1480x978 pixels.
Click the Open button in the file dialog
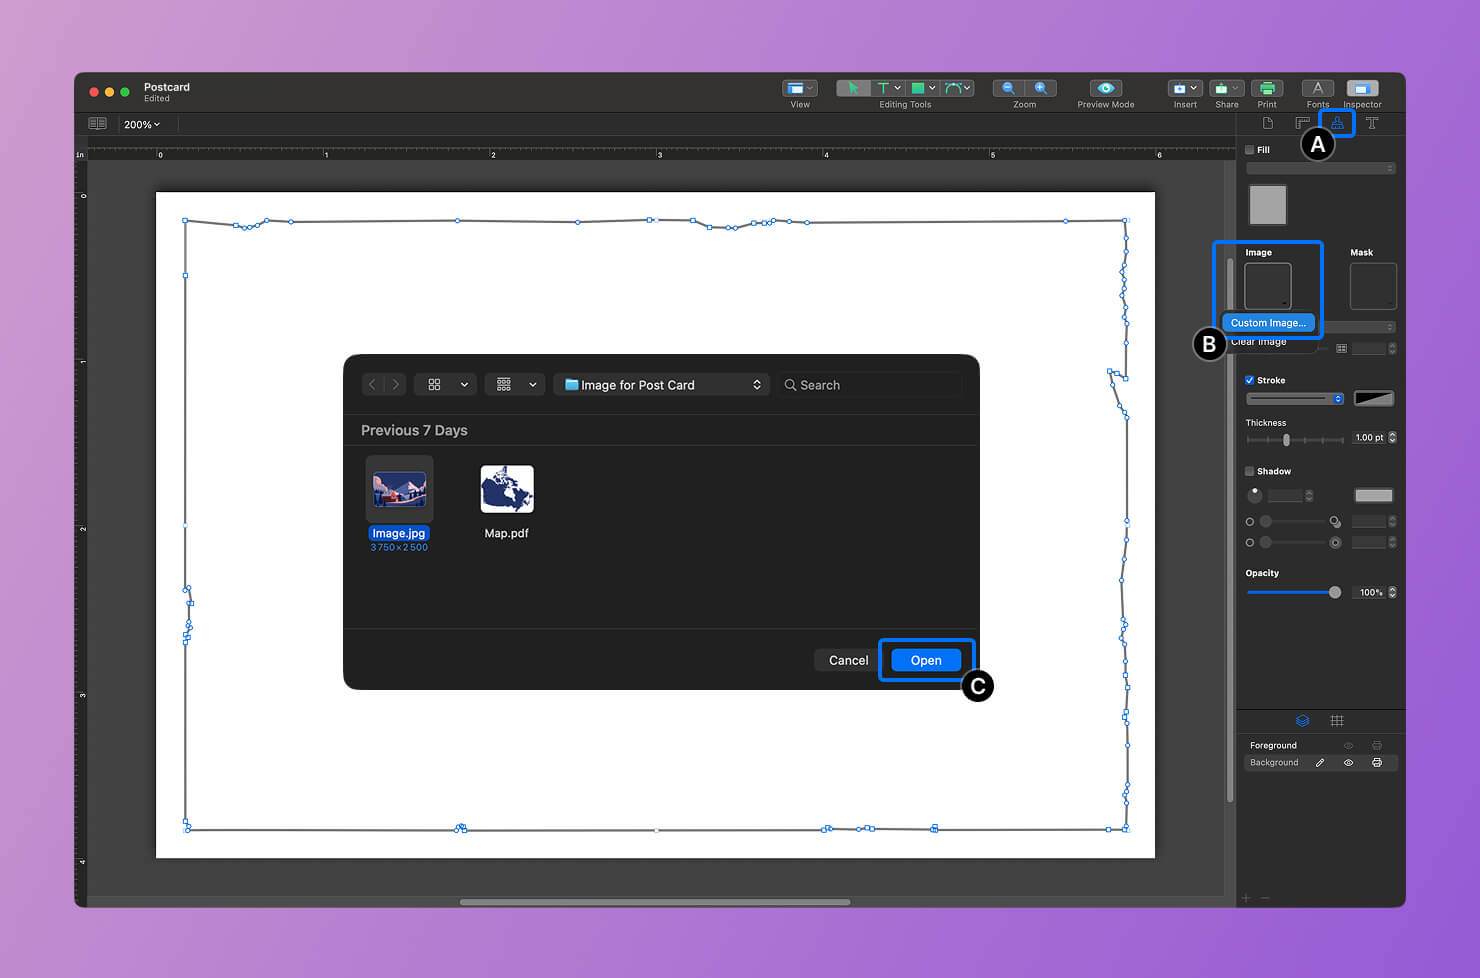[925, 660]
